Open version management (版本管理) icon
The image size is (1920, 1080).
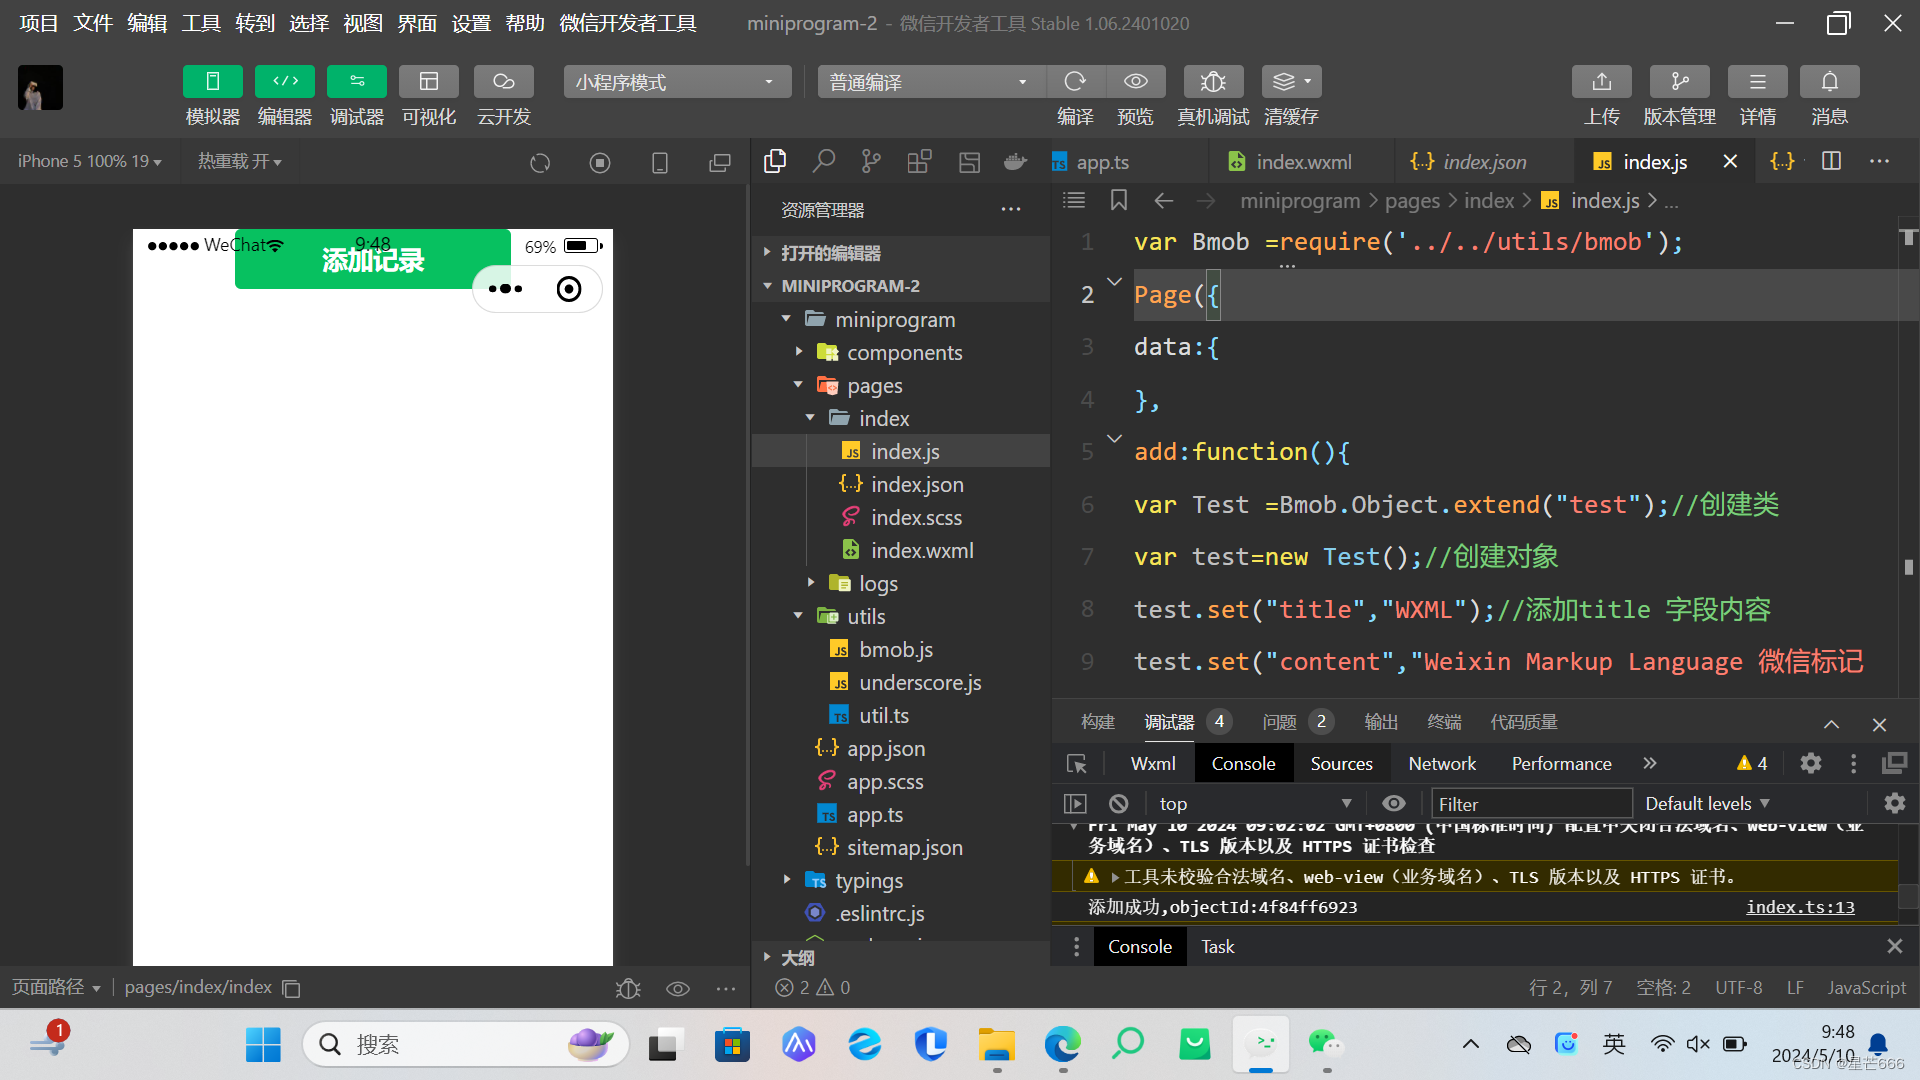point(1679,82)
